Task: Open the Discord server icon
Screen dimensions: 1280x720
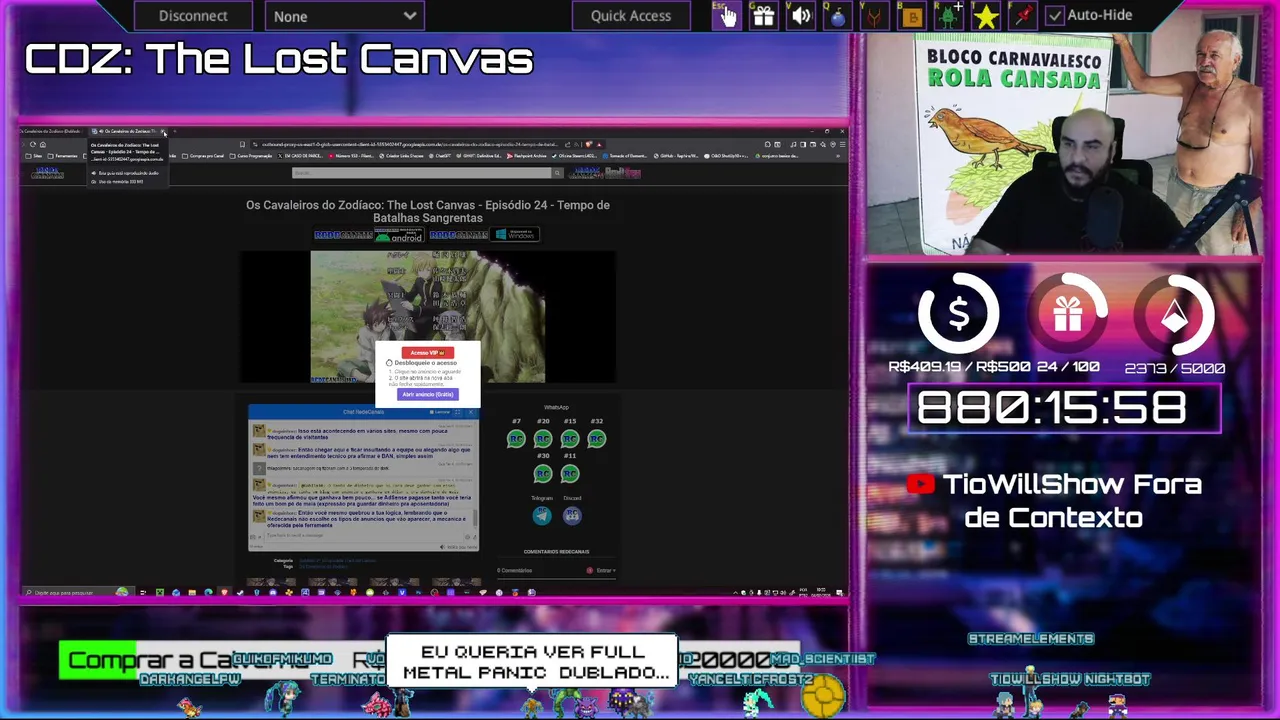Action: pyautogui.click(x=572, y=515)
